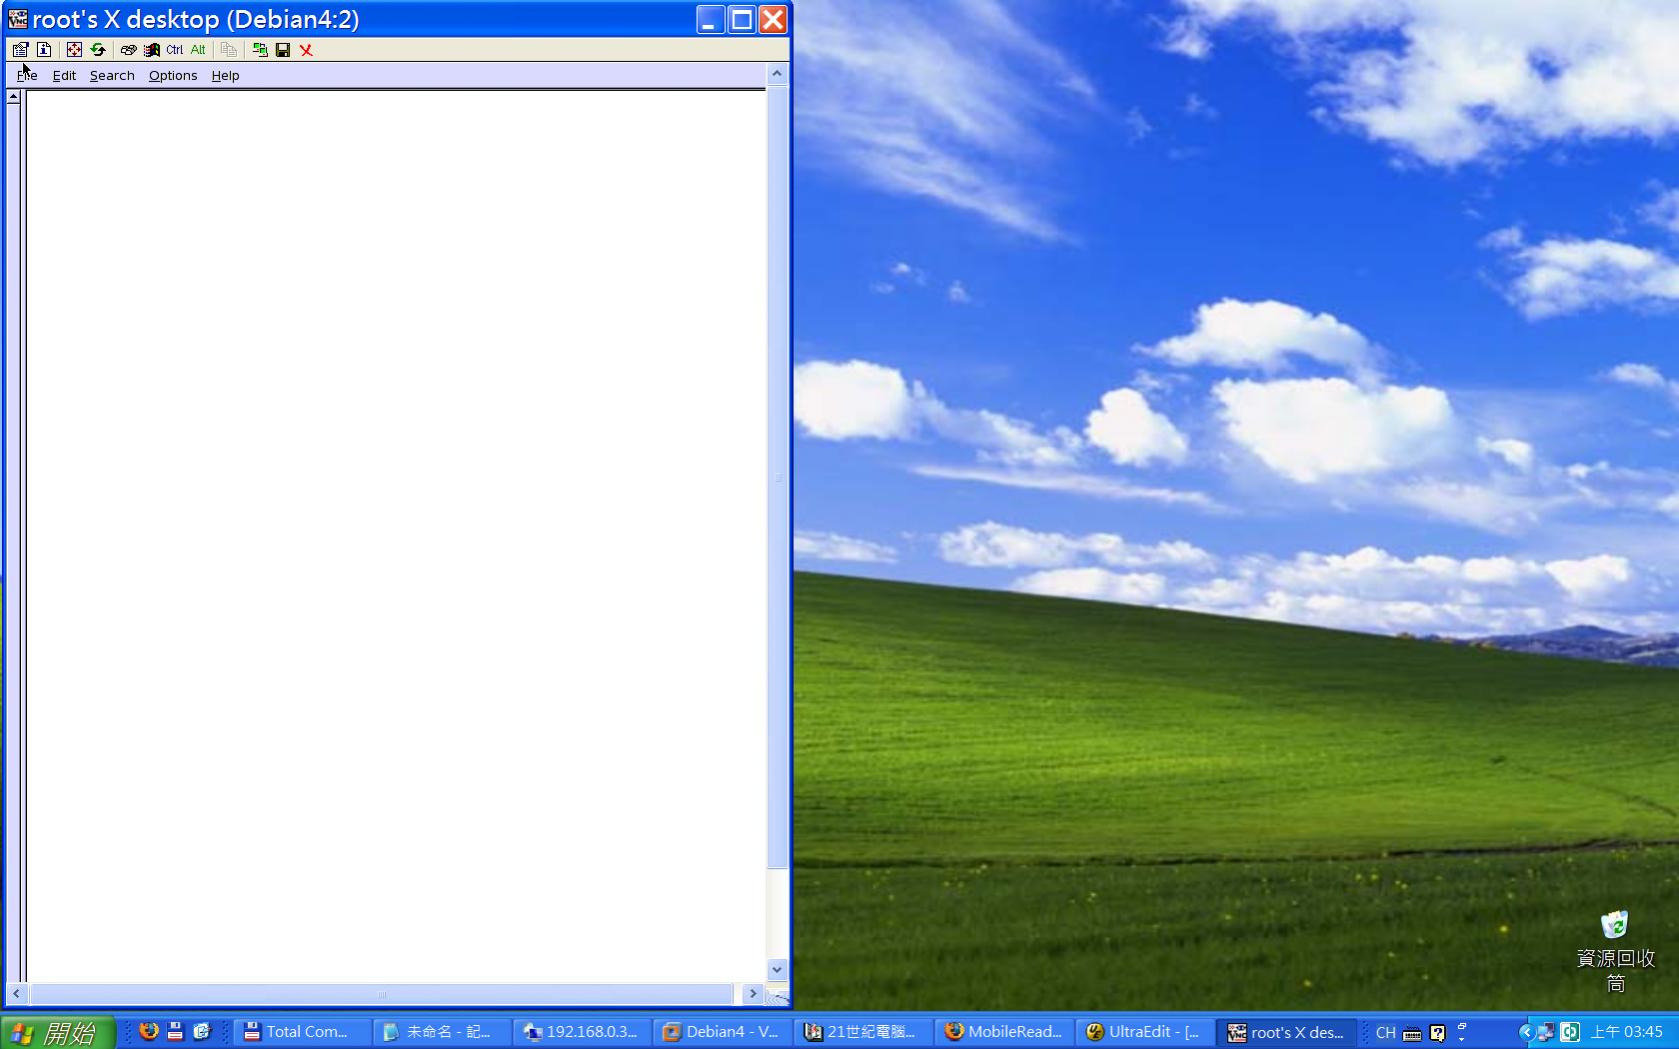This screenshot has width=1679, height=1049.
Task: Click keyboard icon in language bar
Action: [x=1412, y=1033]
